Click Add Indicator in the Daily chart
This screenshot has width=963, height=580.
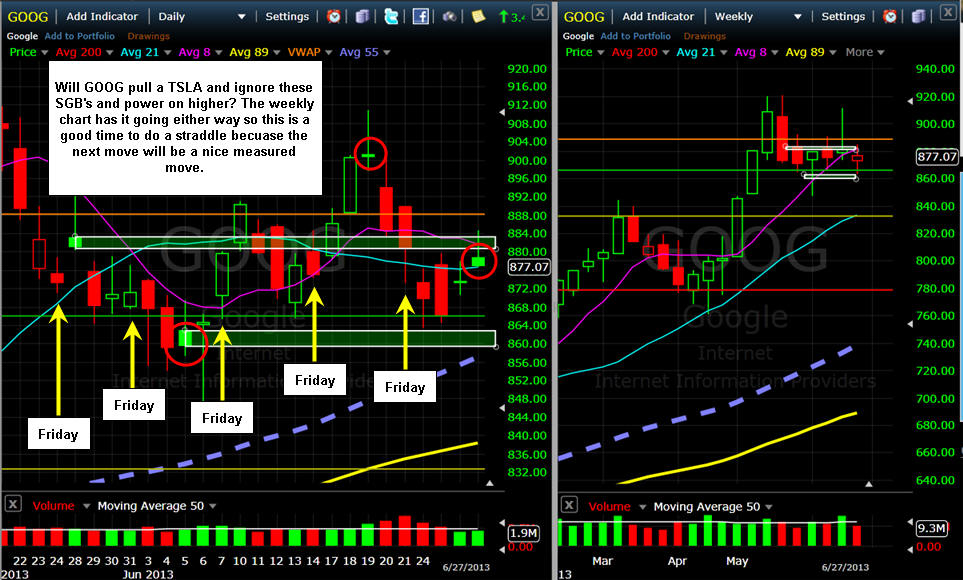(102, 17)
